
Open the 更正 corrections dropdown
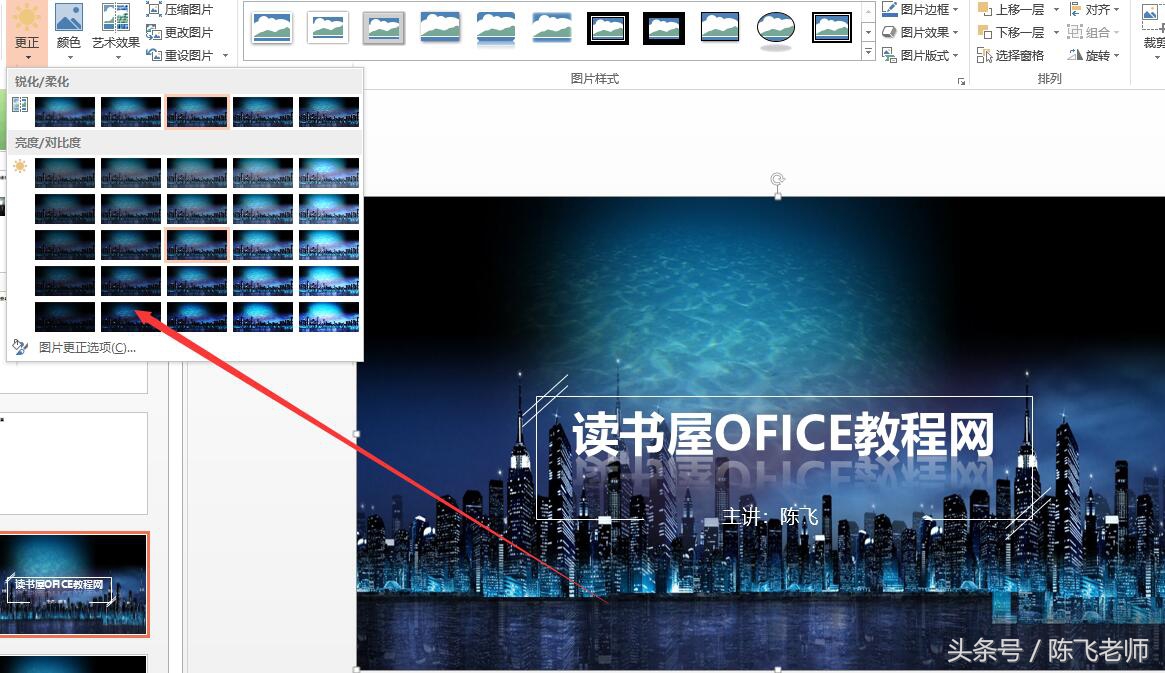[27, 33]
